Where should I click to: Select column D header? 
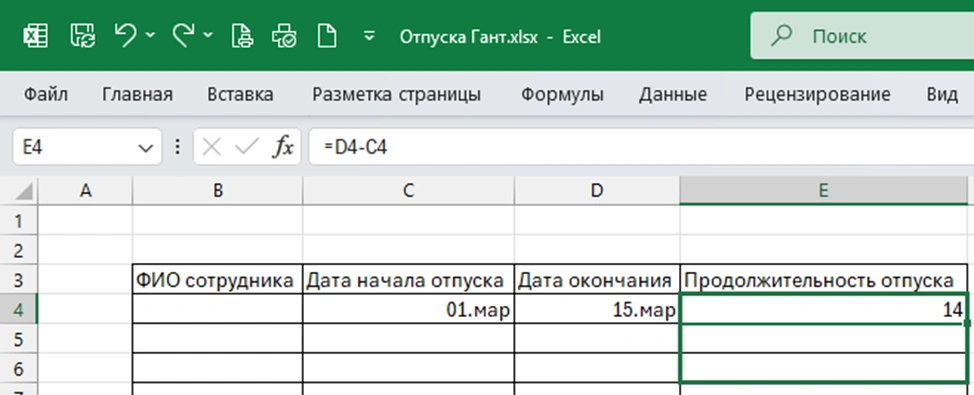coord(597,191)
